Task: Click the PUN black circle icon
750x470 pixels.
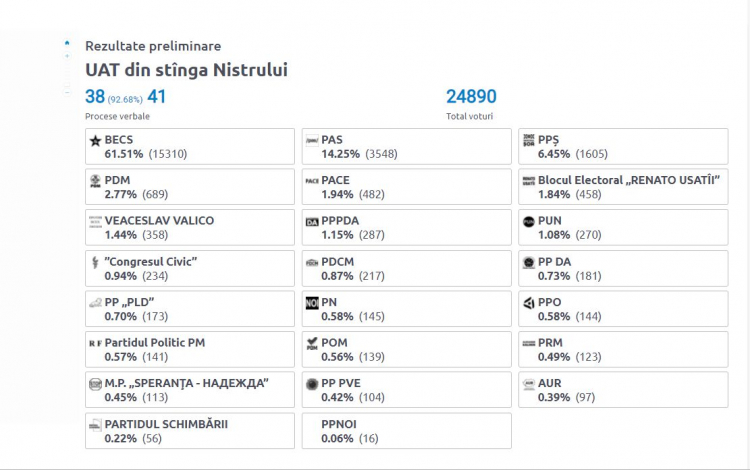Action: click(x=529, y=222)
